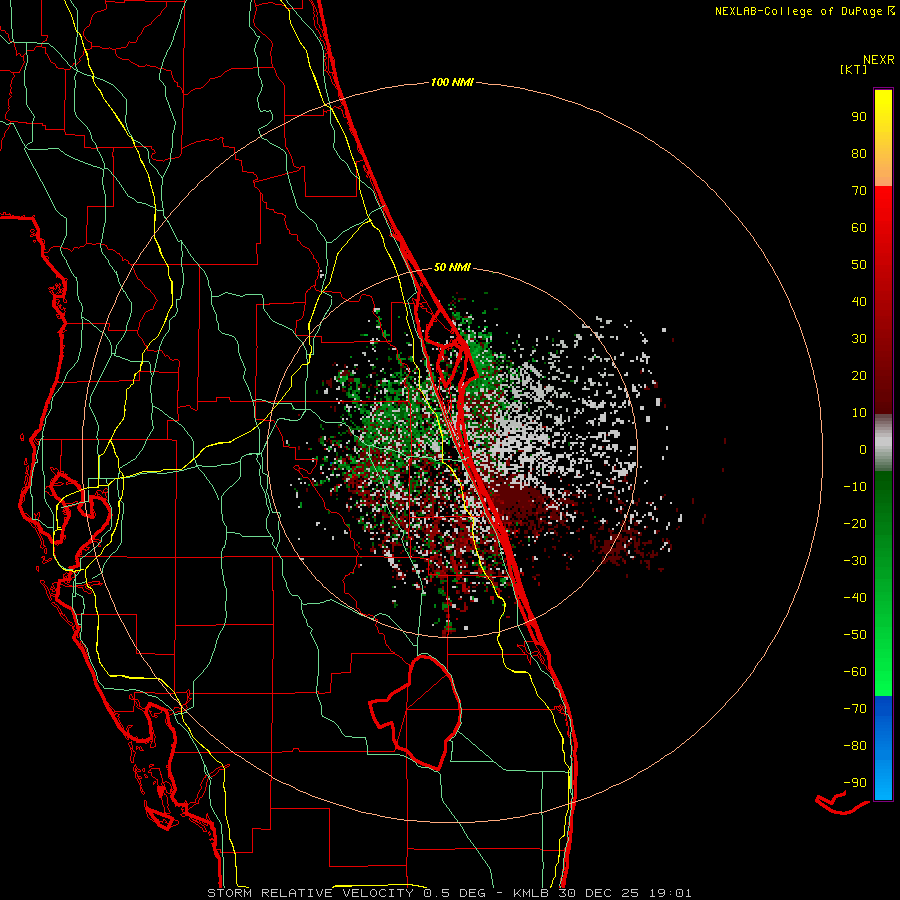
Task: Click the 50 value on the velocity scale
Action: click(x=859, y=265)
